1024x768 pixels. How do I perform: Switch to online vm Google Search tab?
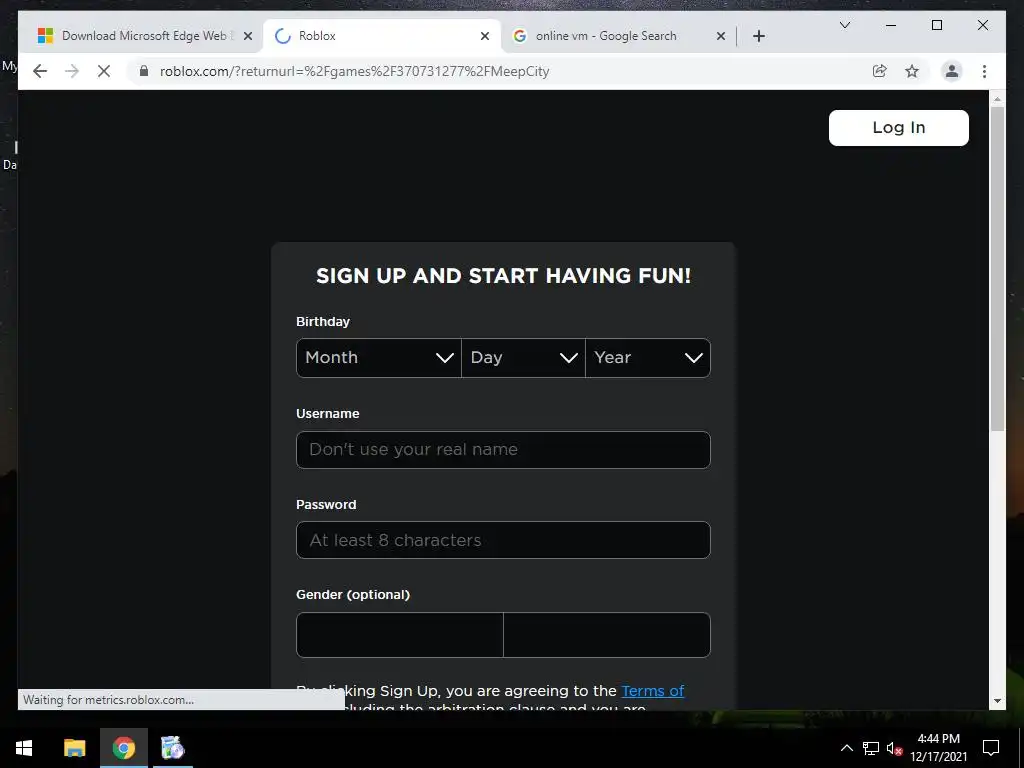tap(617, 36)
